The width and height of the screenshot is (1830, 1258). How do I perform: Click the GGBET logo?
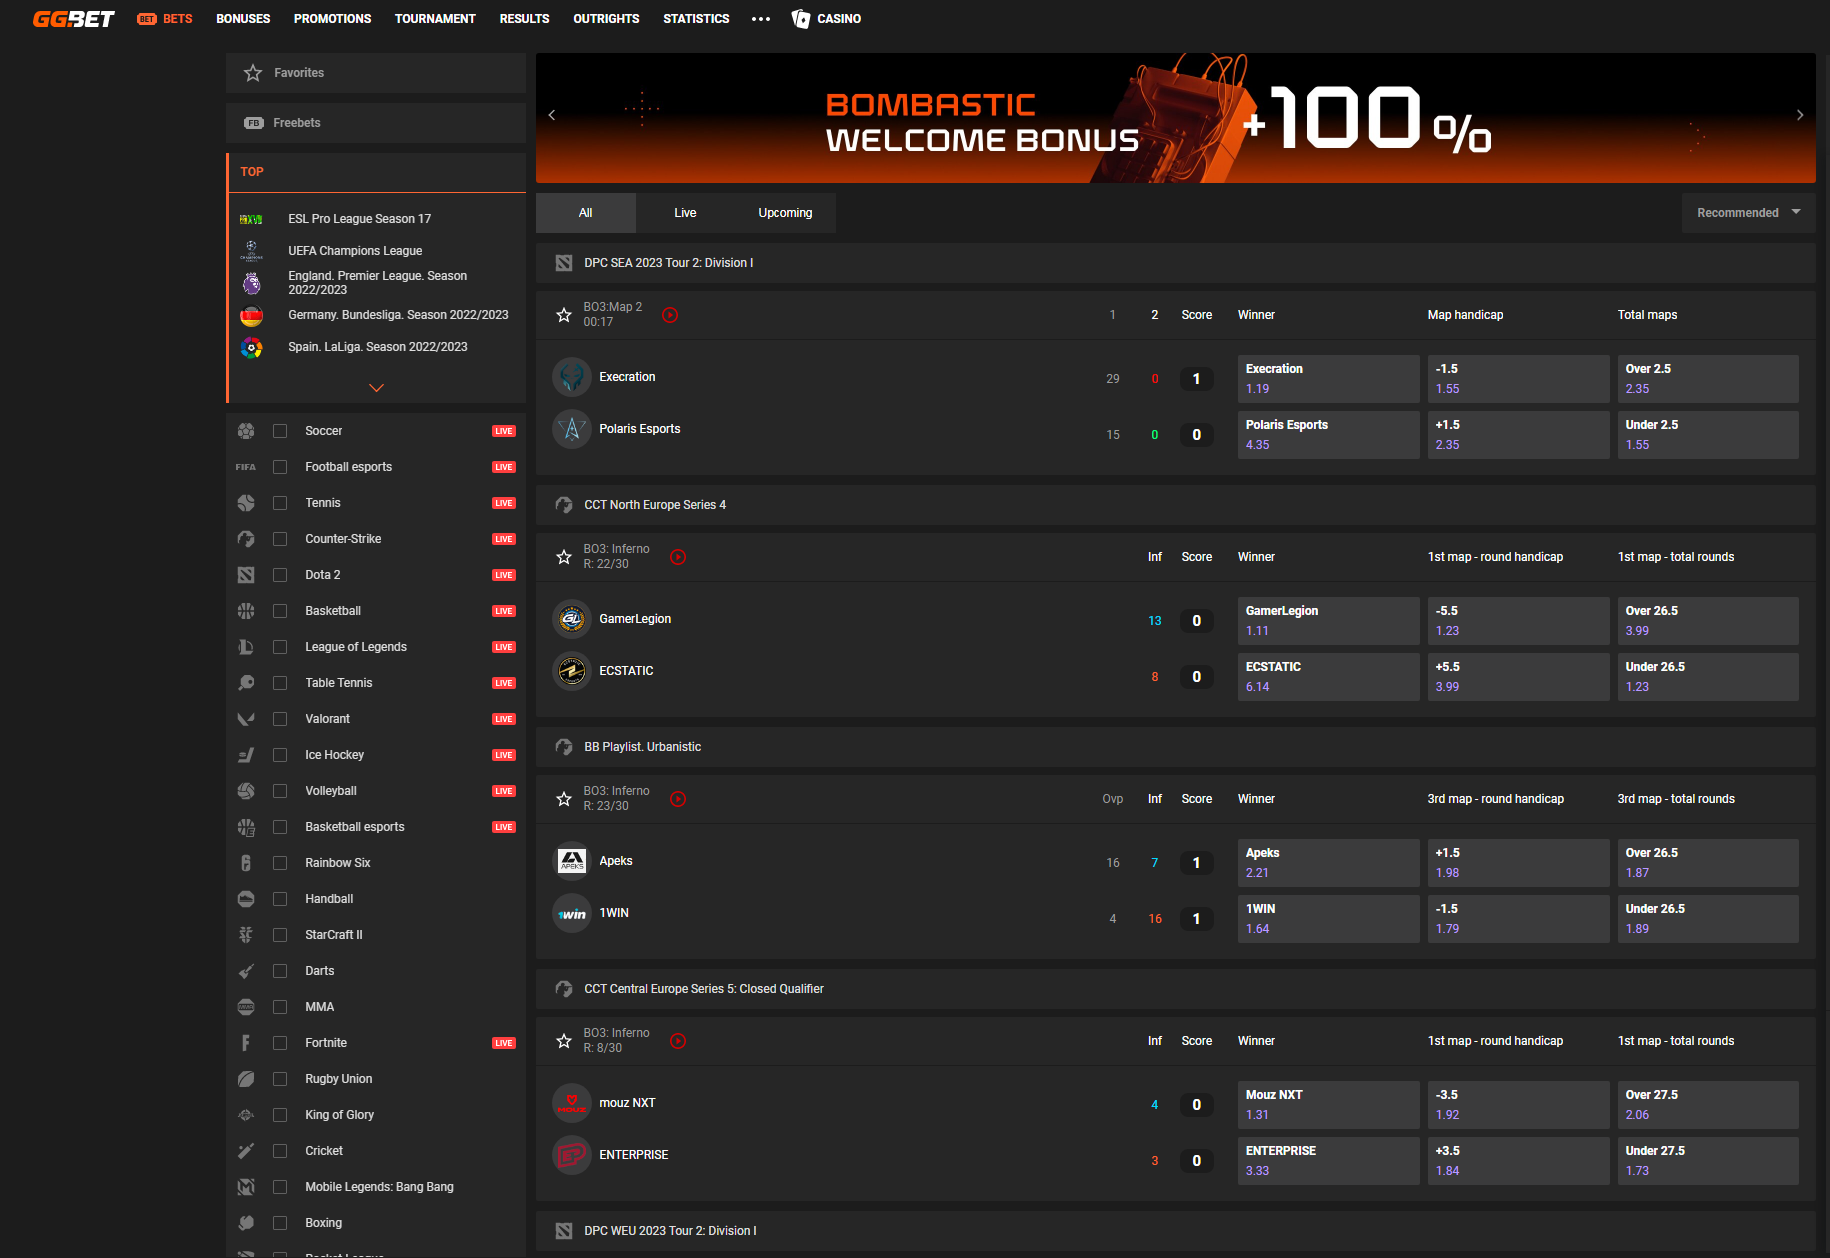pyautogui.click(x=73, y=19)
